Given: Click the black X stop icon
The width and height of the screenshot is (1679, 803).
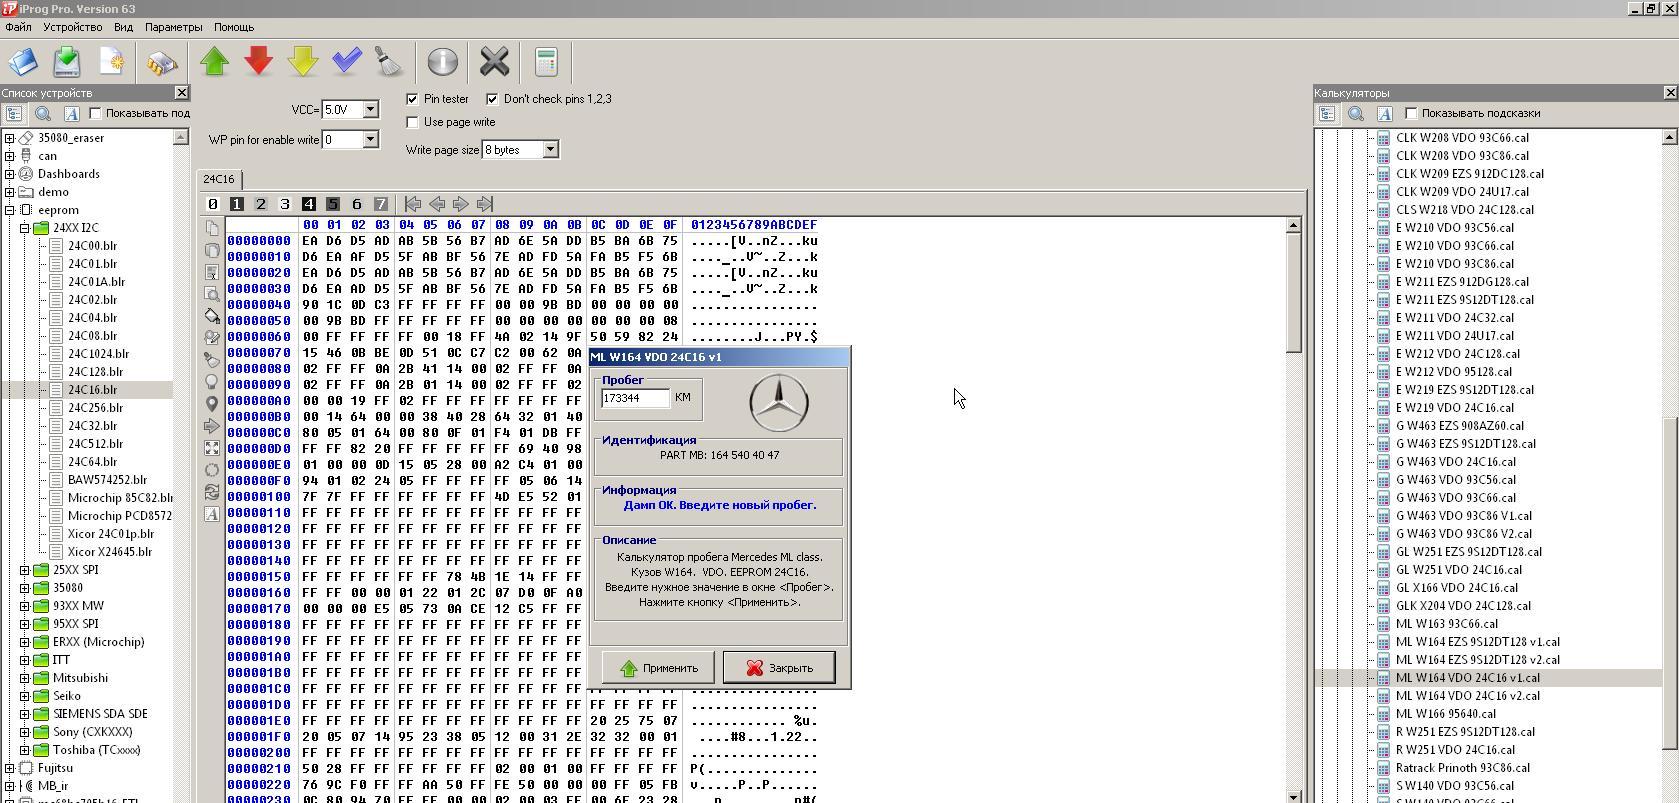Looking at the screenshot, I should tap(494, 62).
